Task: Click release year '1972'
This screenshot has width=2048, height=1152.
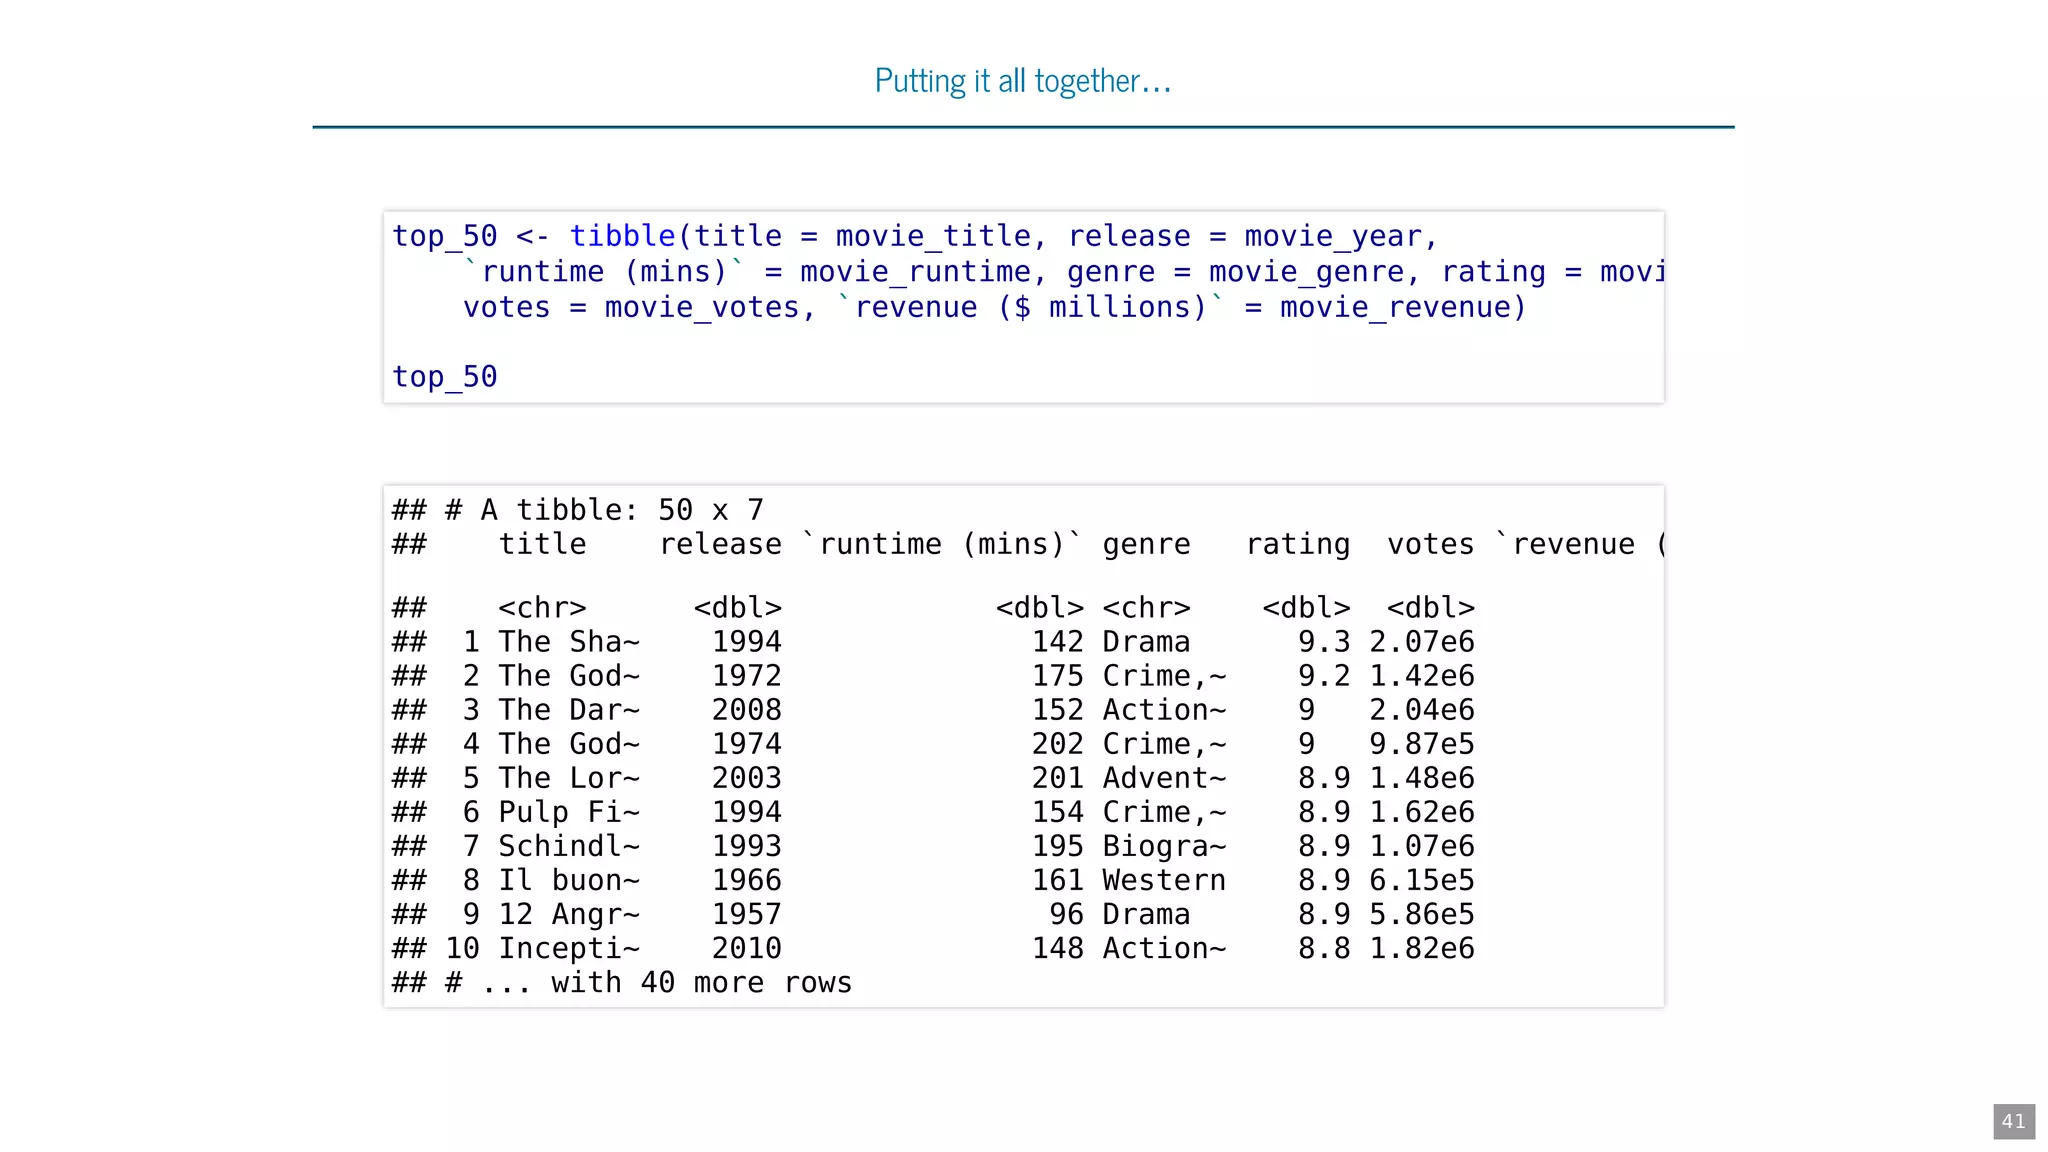Action: pyautogui.click(x=746, y=676)
